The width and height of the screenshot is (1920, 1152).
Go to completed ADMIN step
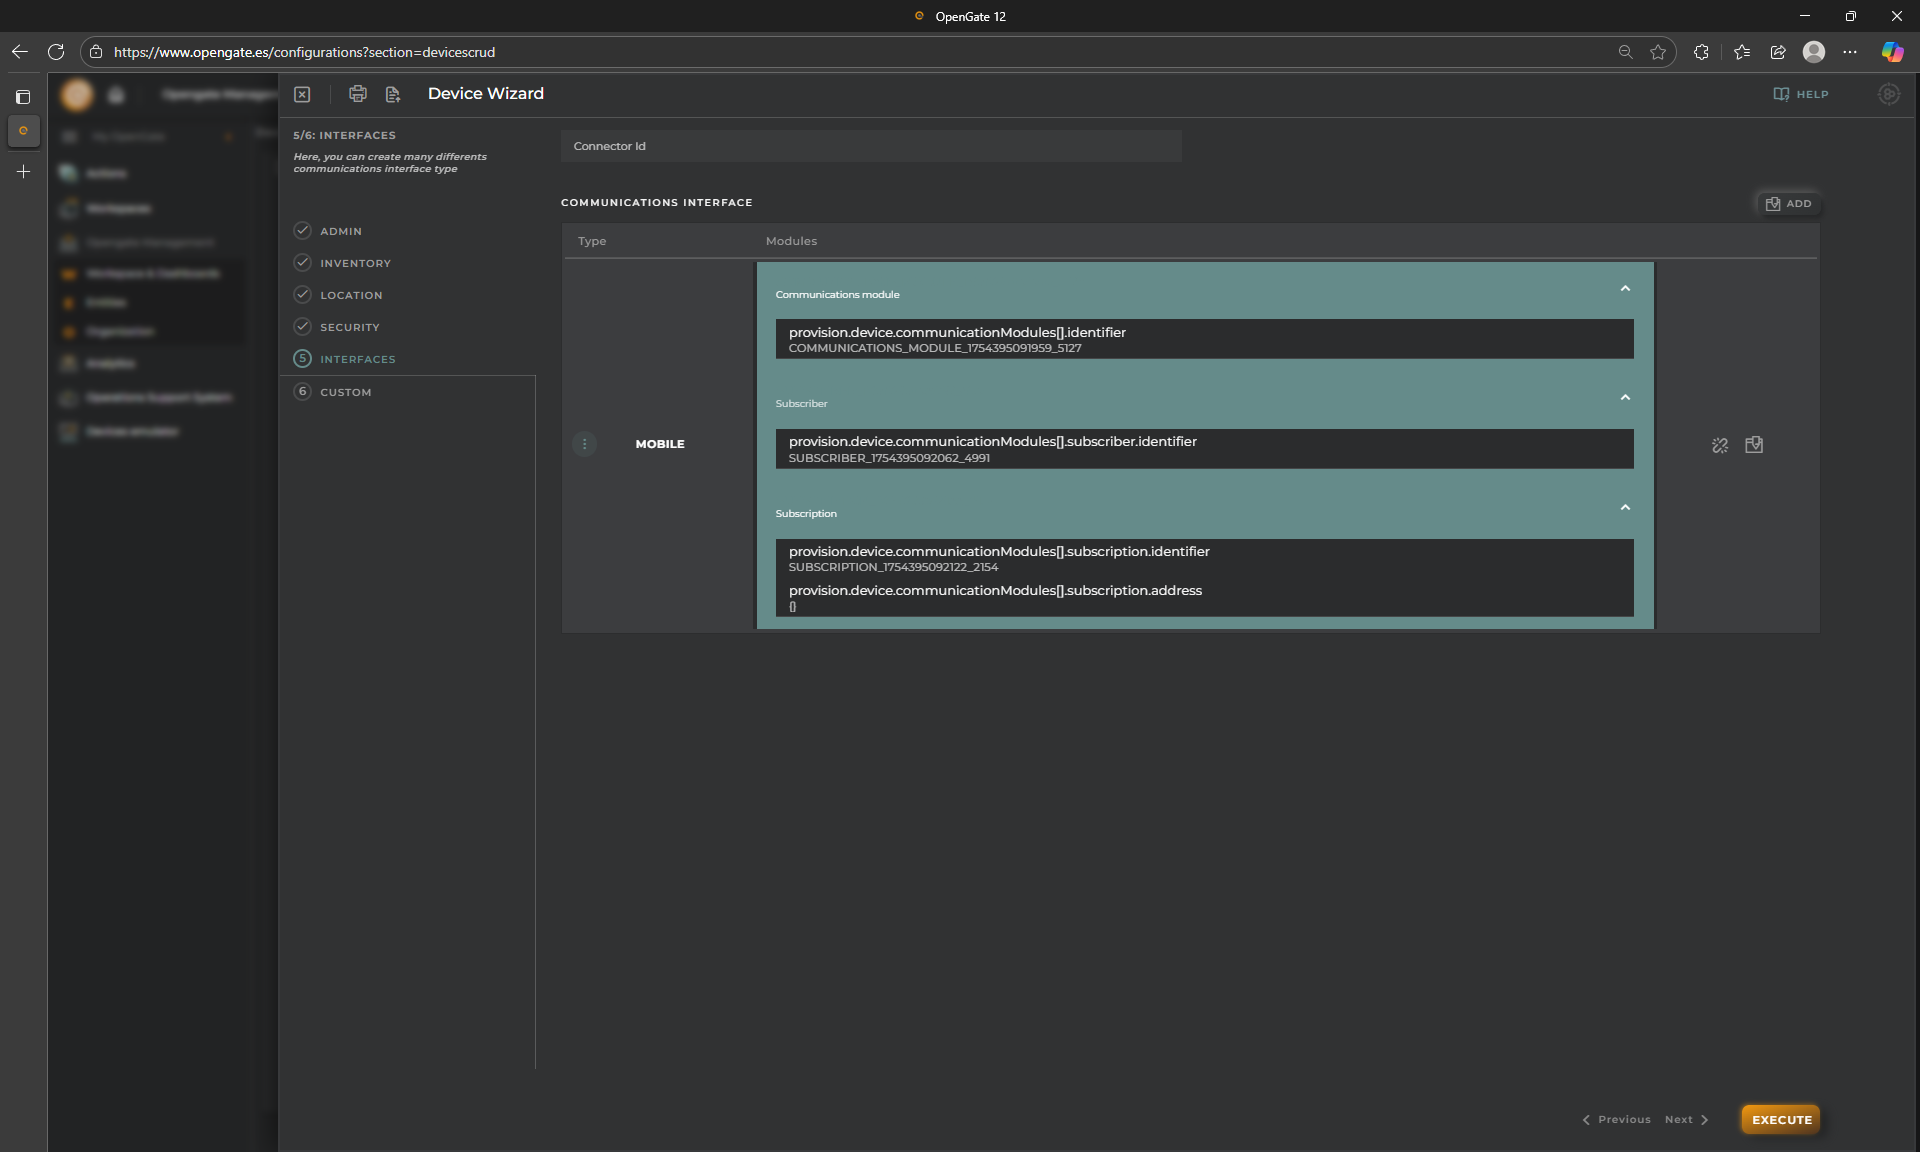340,231
